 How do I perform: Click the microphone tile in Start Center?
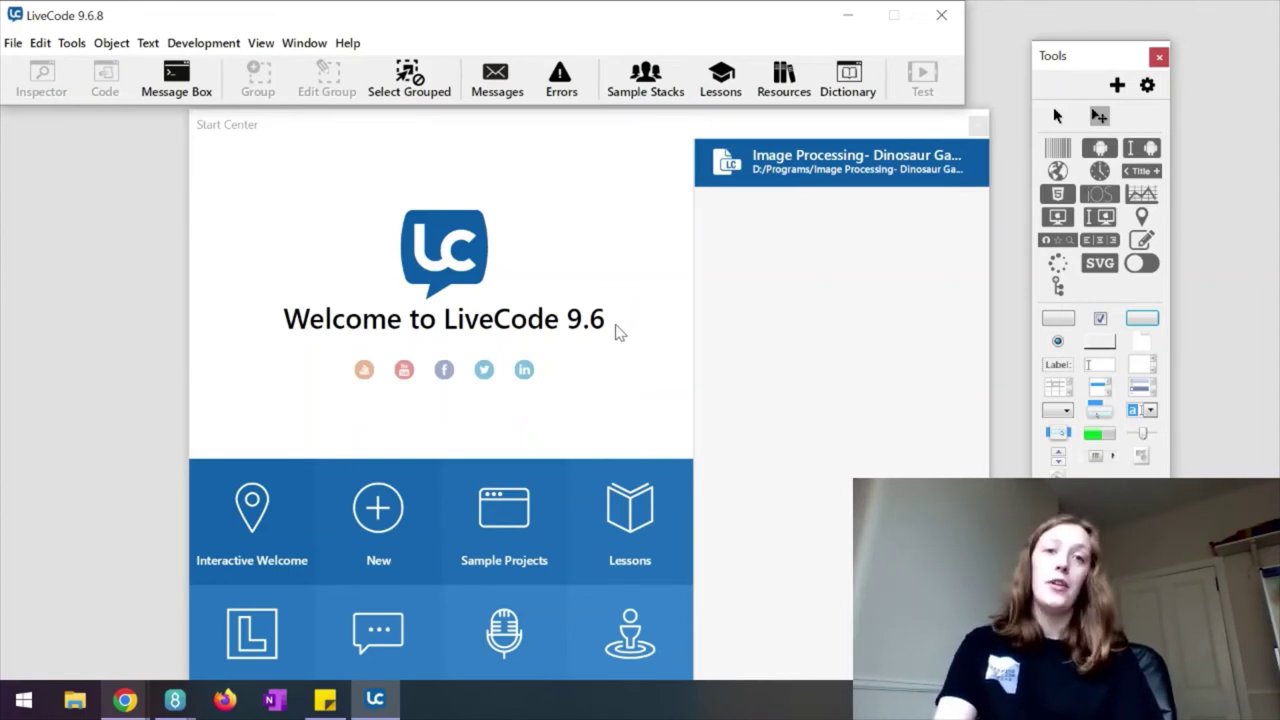(504, 633)
